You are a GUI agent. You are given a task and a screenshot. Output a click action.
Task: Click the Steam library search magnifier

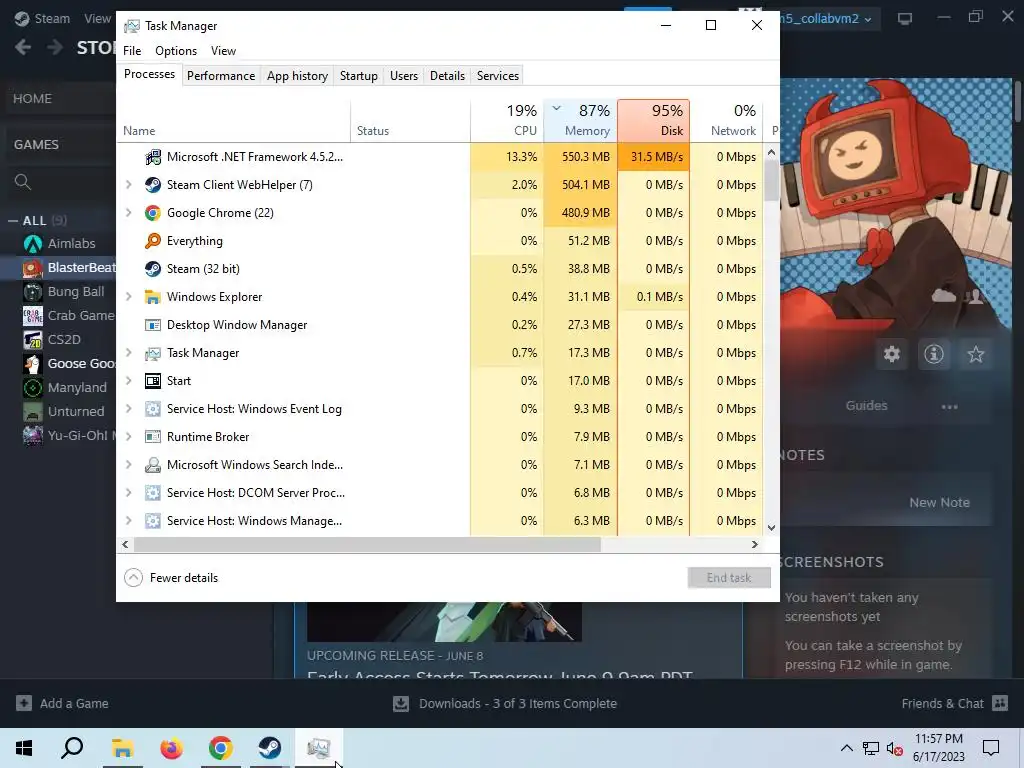point(23,182)
